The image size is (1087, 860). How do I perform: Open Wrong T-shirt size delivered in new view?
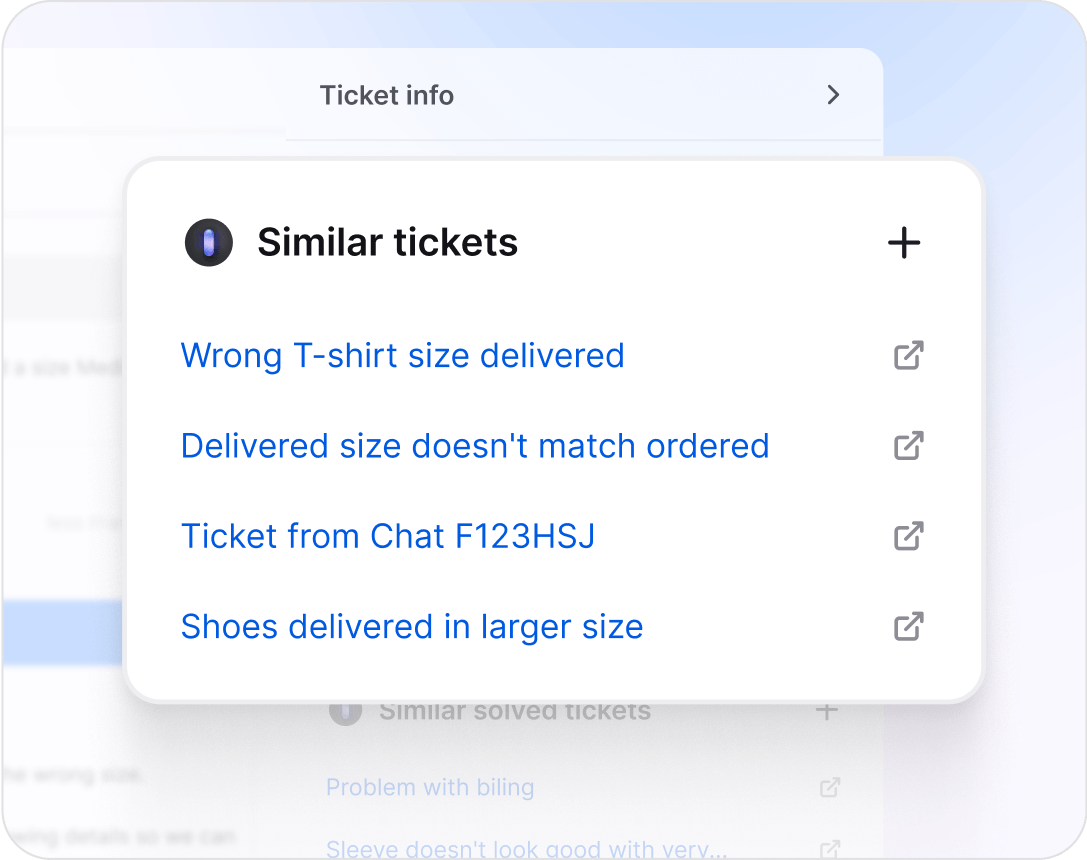[x=908, y=355]
